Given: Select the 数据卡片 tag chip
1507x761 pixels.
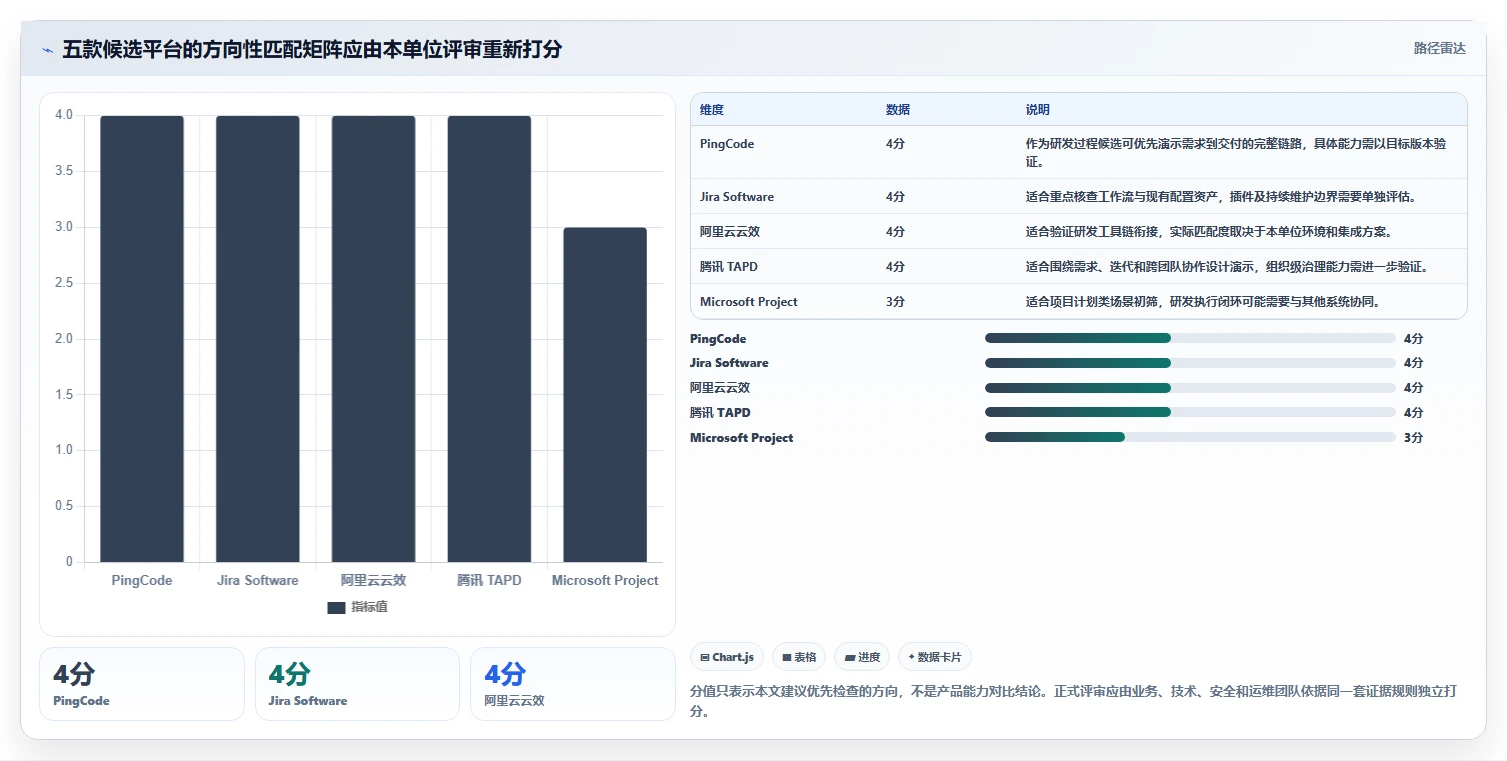Looking at the screenshot, I should click(935, 657).
